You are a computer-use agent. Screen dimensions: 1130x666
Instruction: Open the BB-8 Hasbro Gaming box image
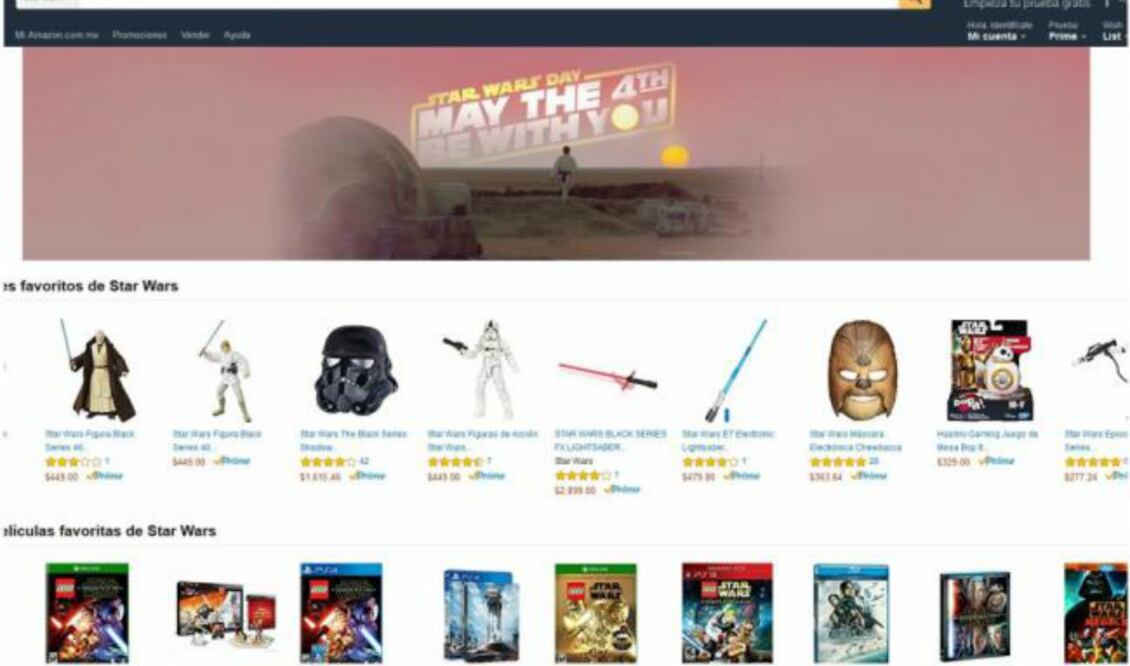pyautogui.click(x=991, y=370)
